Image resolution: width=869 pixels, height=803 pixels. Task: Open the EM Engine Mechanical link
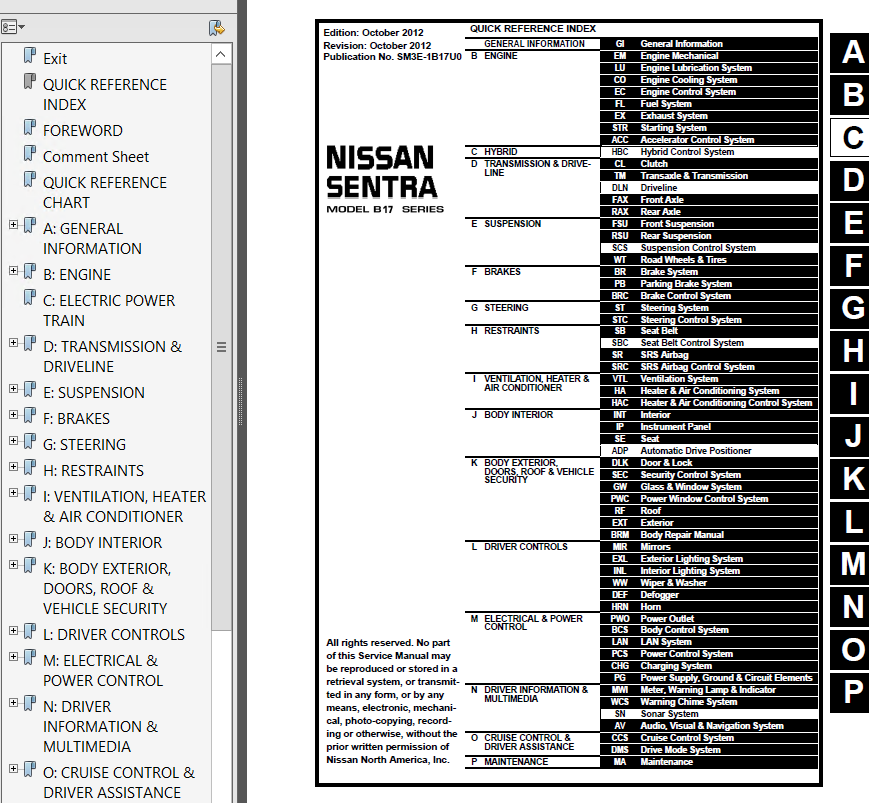tap(709, 56)
